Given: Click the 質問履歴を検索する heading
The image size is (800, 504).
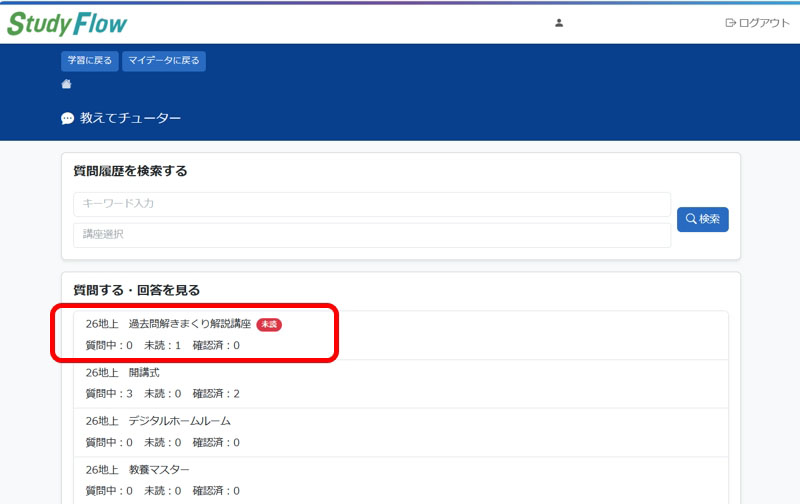Looking at the screenshot, I should pyautogui.click(x=130, y=171).
